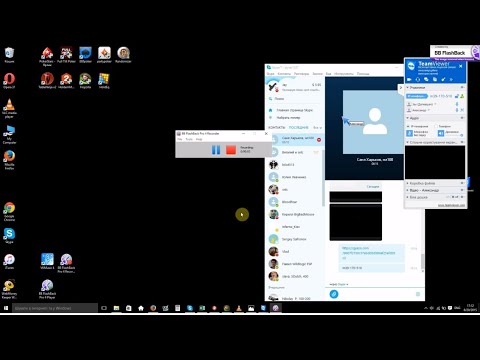
Task: Click TeamViewer voice headset icon
Action: pos(418,79)
